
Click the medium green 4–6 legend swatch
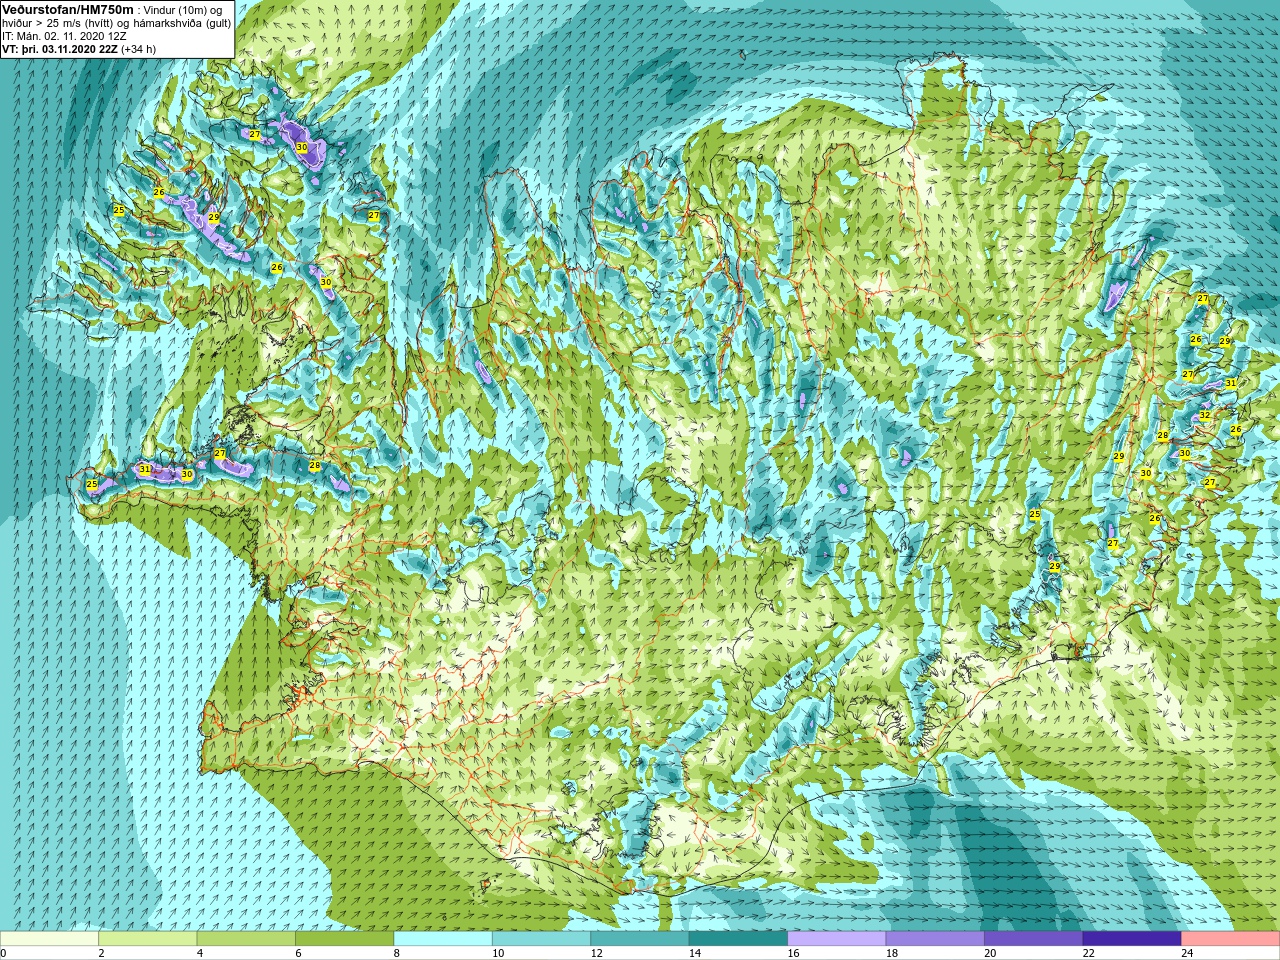pyautogui.click(x=246, y=939)
